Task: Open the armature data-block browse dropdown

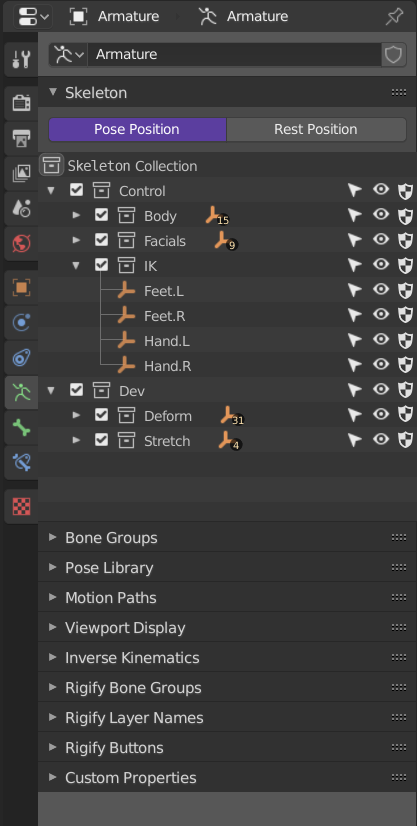Action: (x=68, y=54)
